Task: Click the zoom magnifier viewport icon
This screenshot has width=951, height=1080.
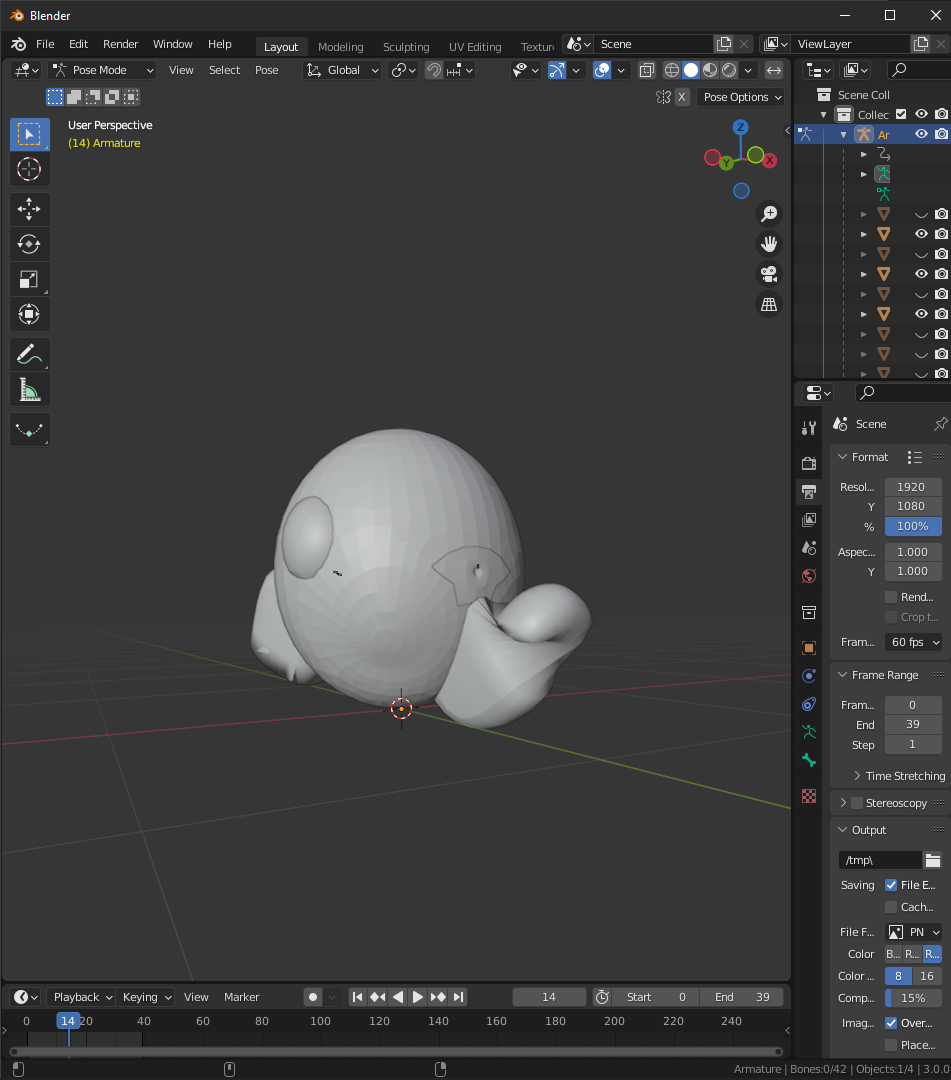Action: tap(769, 214)
